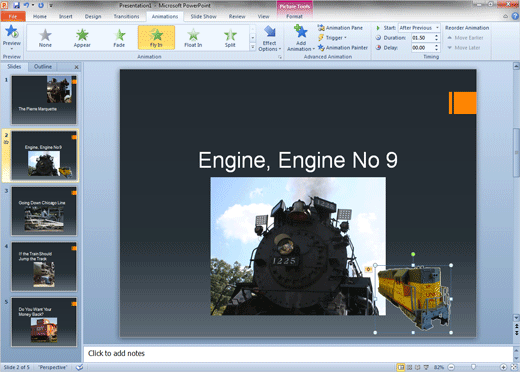This screenshot has height=372, width=520.
Task: Click the File button
Action: 13,16
